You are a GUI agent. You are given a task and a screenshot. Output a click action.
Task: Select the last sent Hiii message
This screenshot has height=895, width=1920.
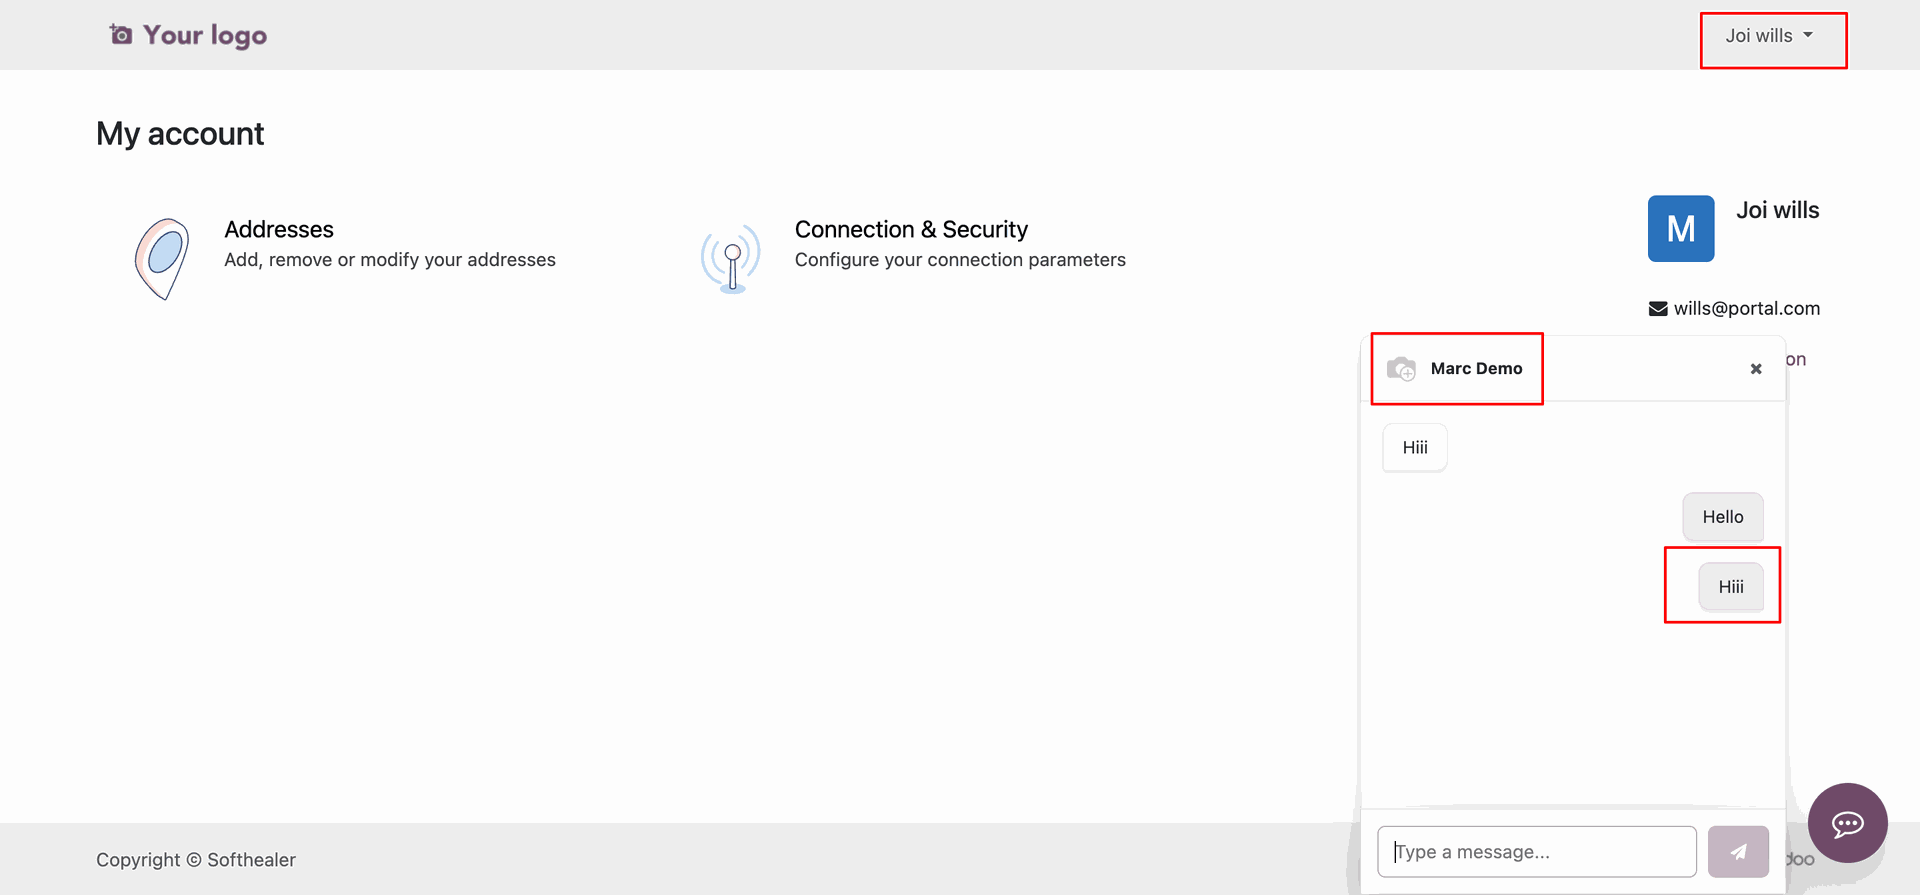pos(1731,587)
